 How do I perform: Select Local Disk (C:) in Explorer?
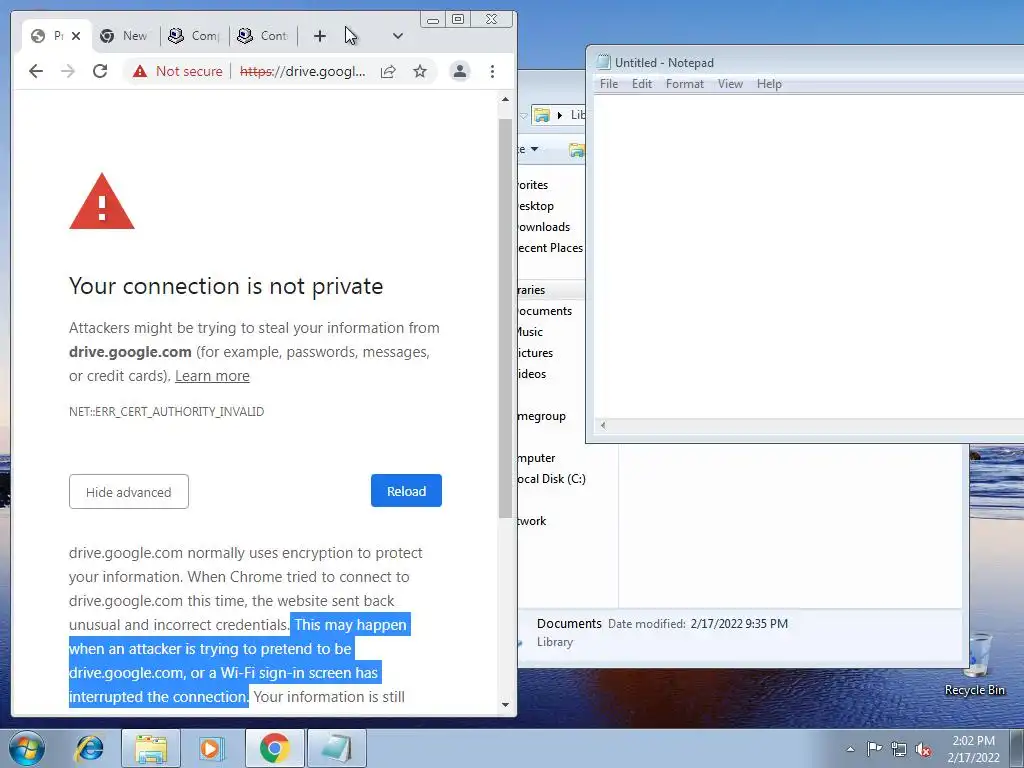[x=552, y=479]
